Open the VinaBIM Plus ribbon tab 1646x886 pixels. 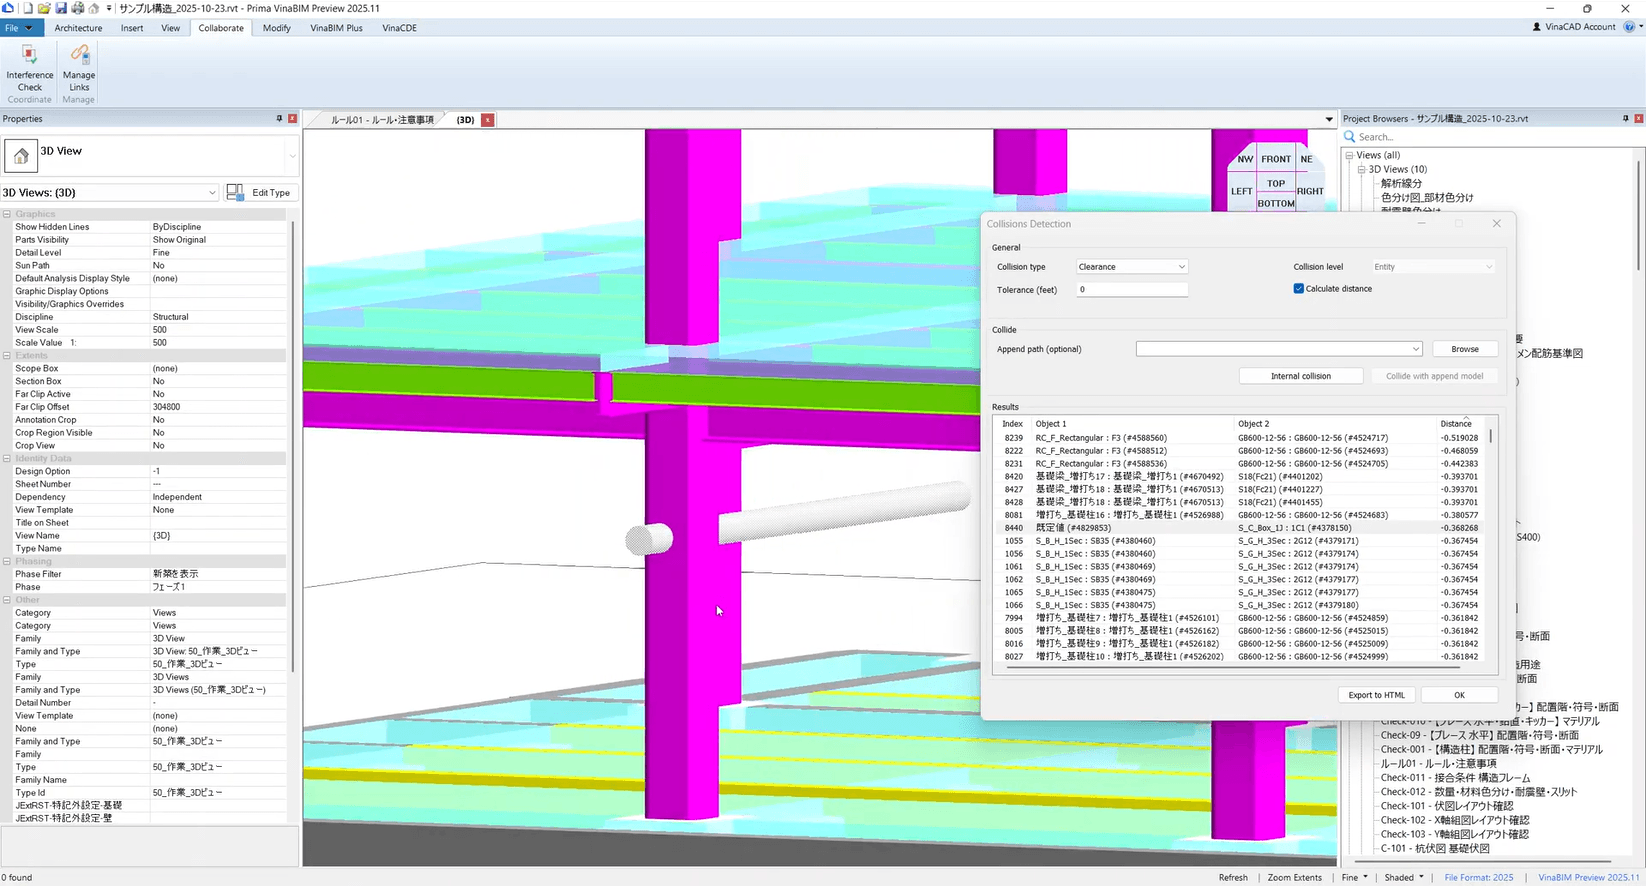click(336, 28)
